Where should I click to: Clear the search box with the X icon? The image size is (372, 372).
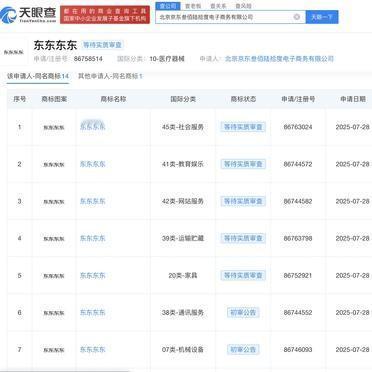click(x=296, y=17)
